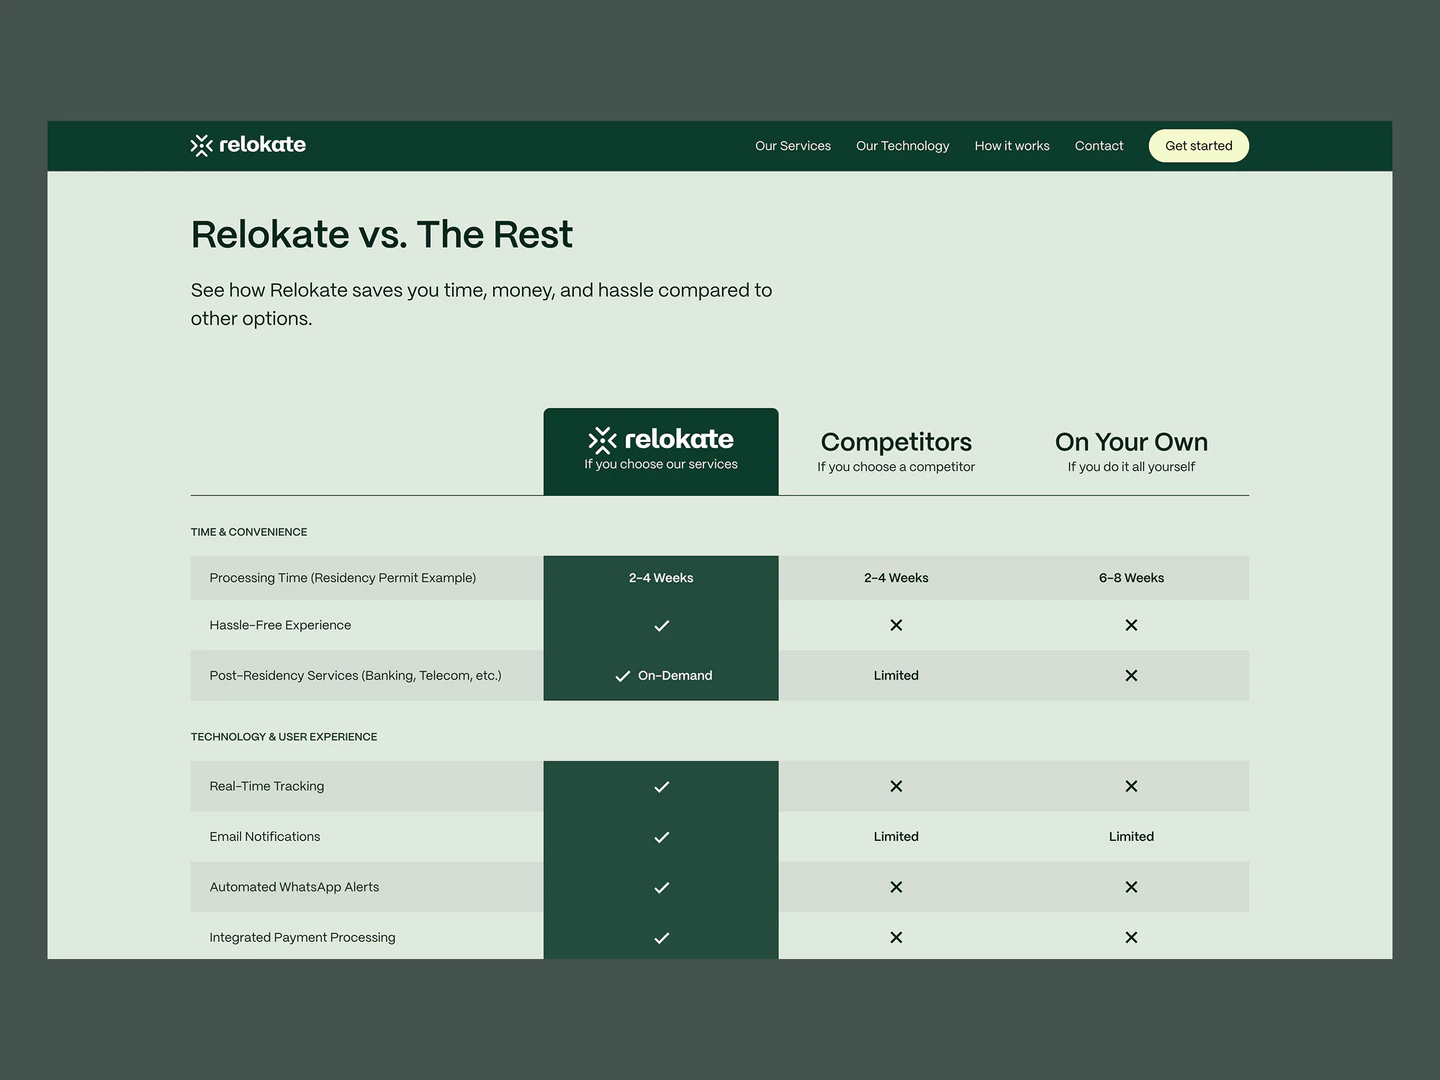Click the Relokate vs. The Rest page title
This screenshot has width=1440, height=1080.
click(x=382, y=235)
